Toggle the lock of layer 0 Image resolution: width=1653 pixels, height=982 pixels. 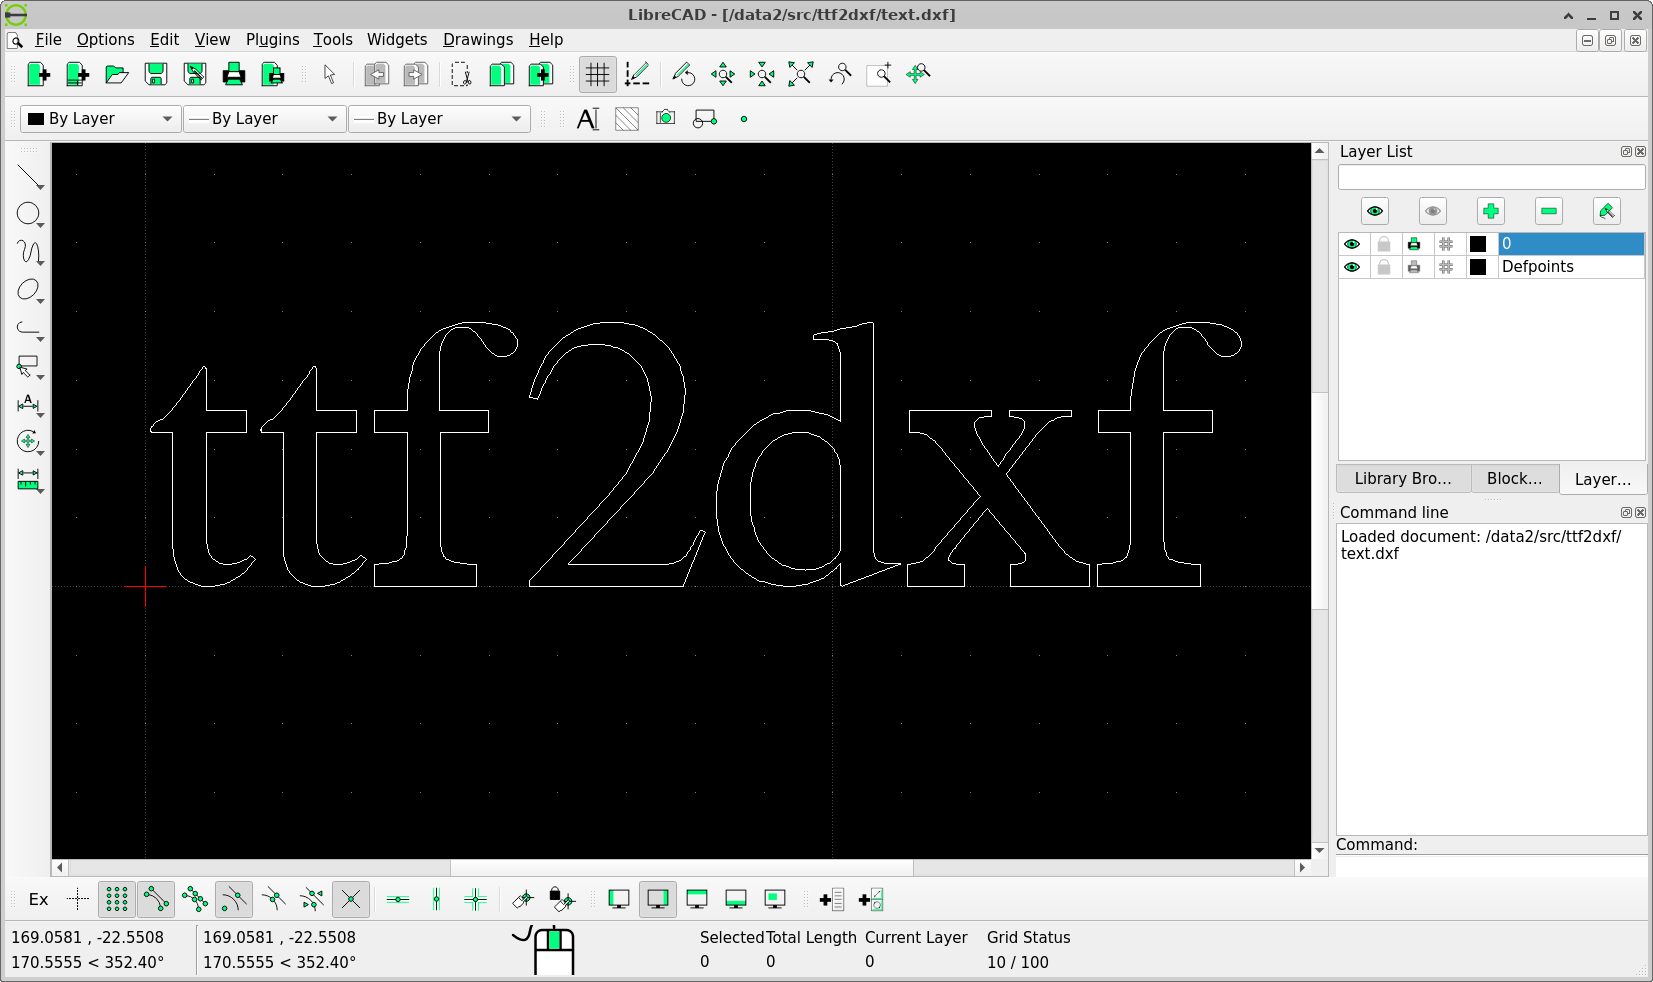(x=1384, y=244)
